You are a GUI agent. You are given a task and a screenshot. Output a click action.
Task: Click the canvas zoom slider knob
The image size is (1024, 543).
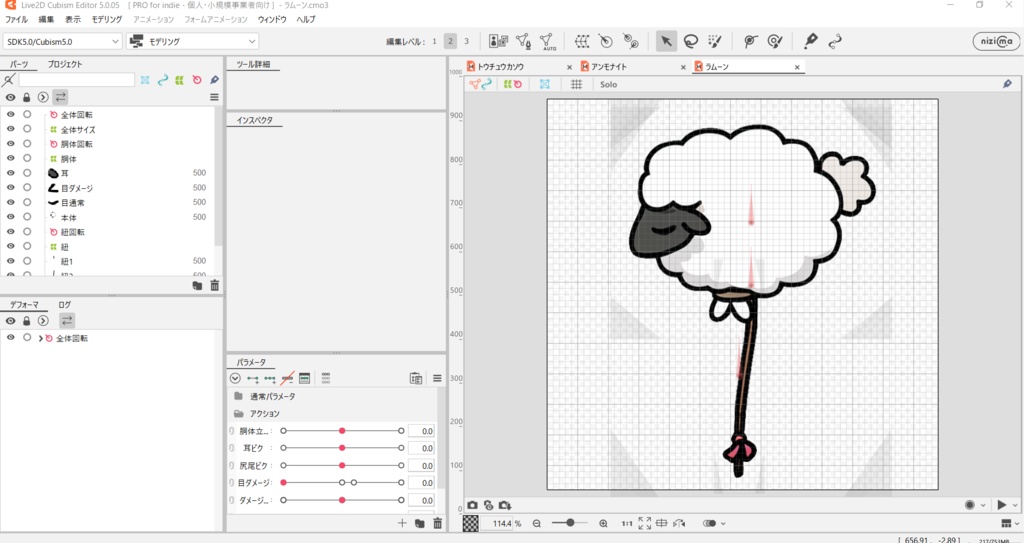coord(570,523)
